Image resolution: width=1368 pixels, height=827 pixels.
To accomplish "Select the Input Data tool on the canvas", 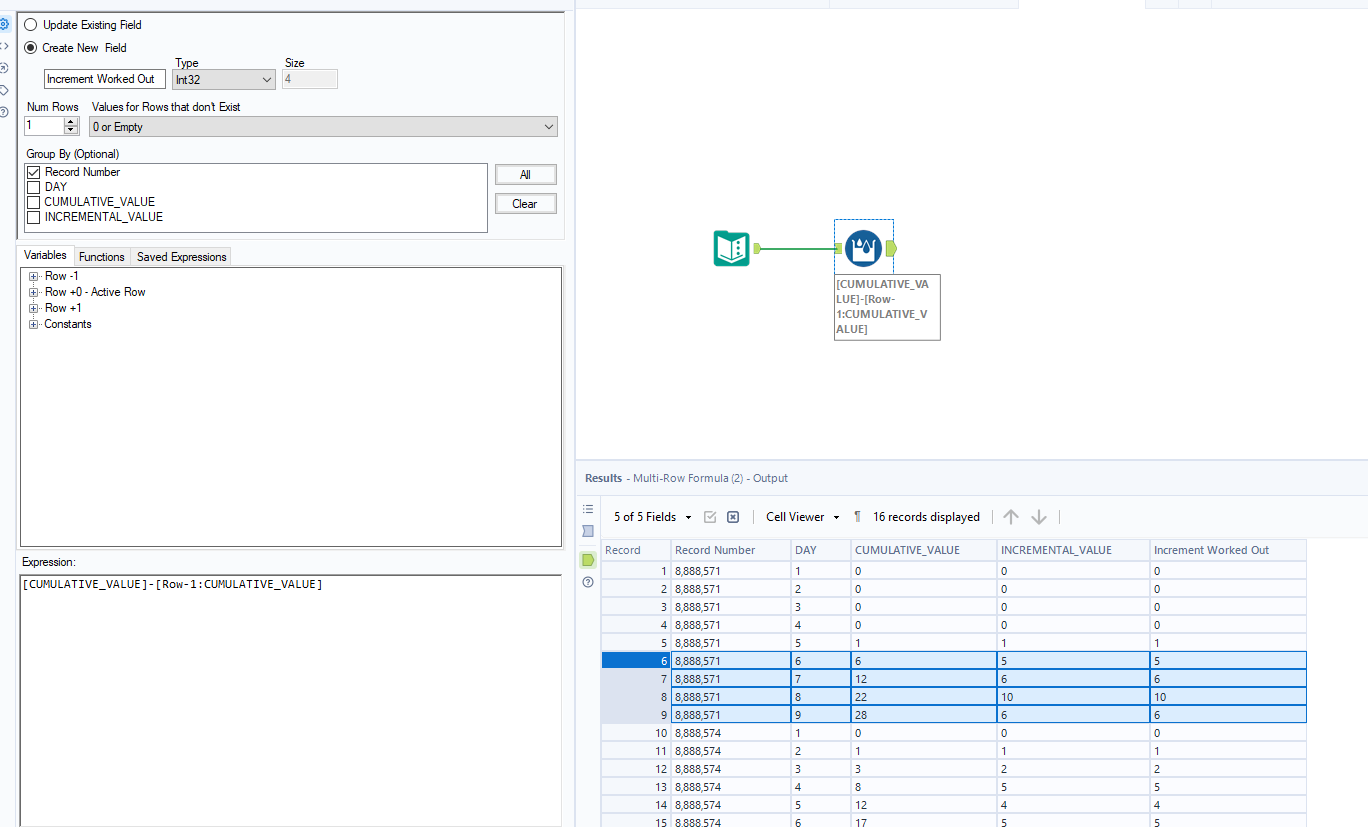I will click(731, 247).
